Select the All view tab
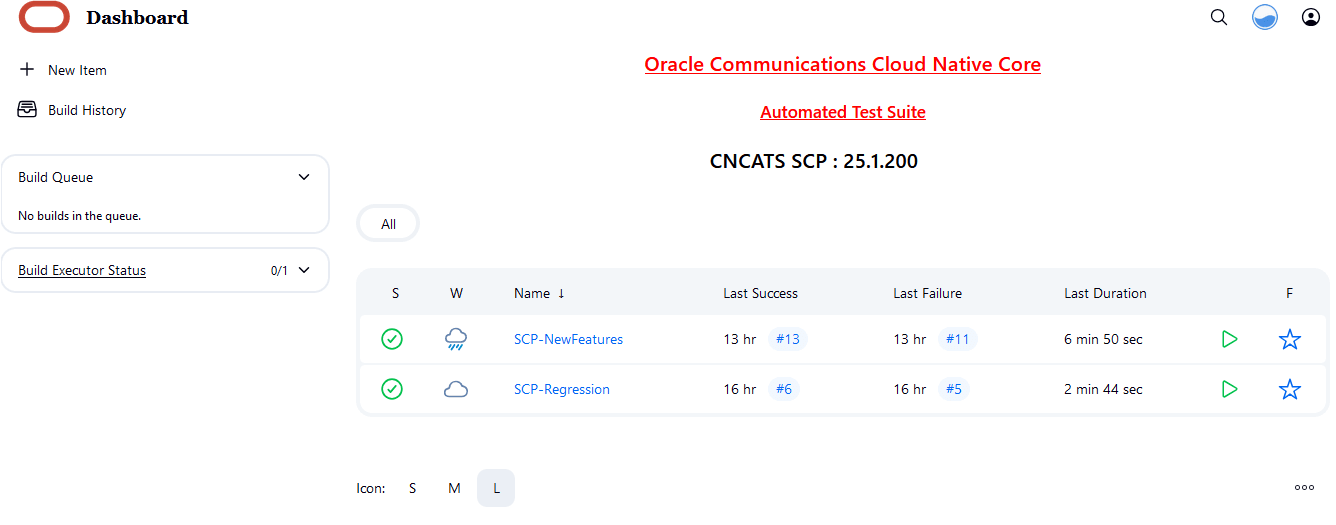 (x=388, y=224)
